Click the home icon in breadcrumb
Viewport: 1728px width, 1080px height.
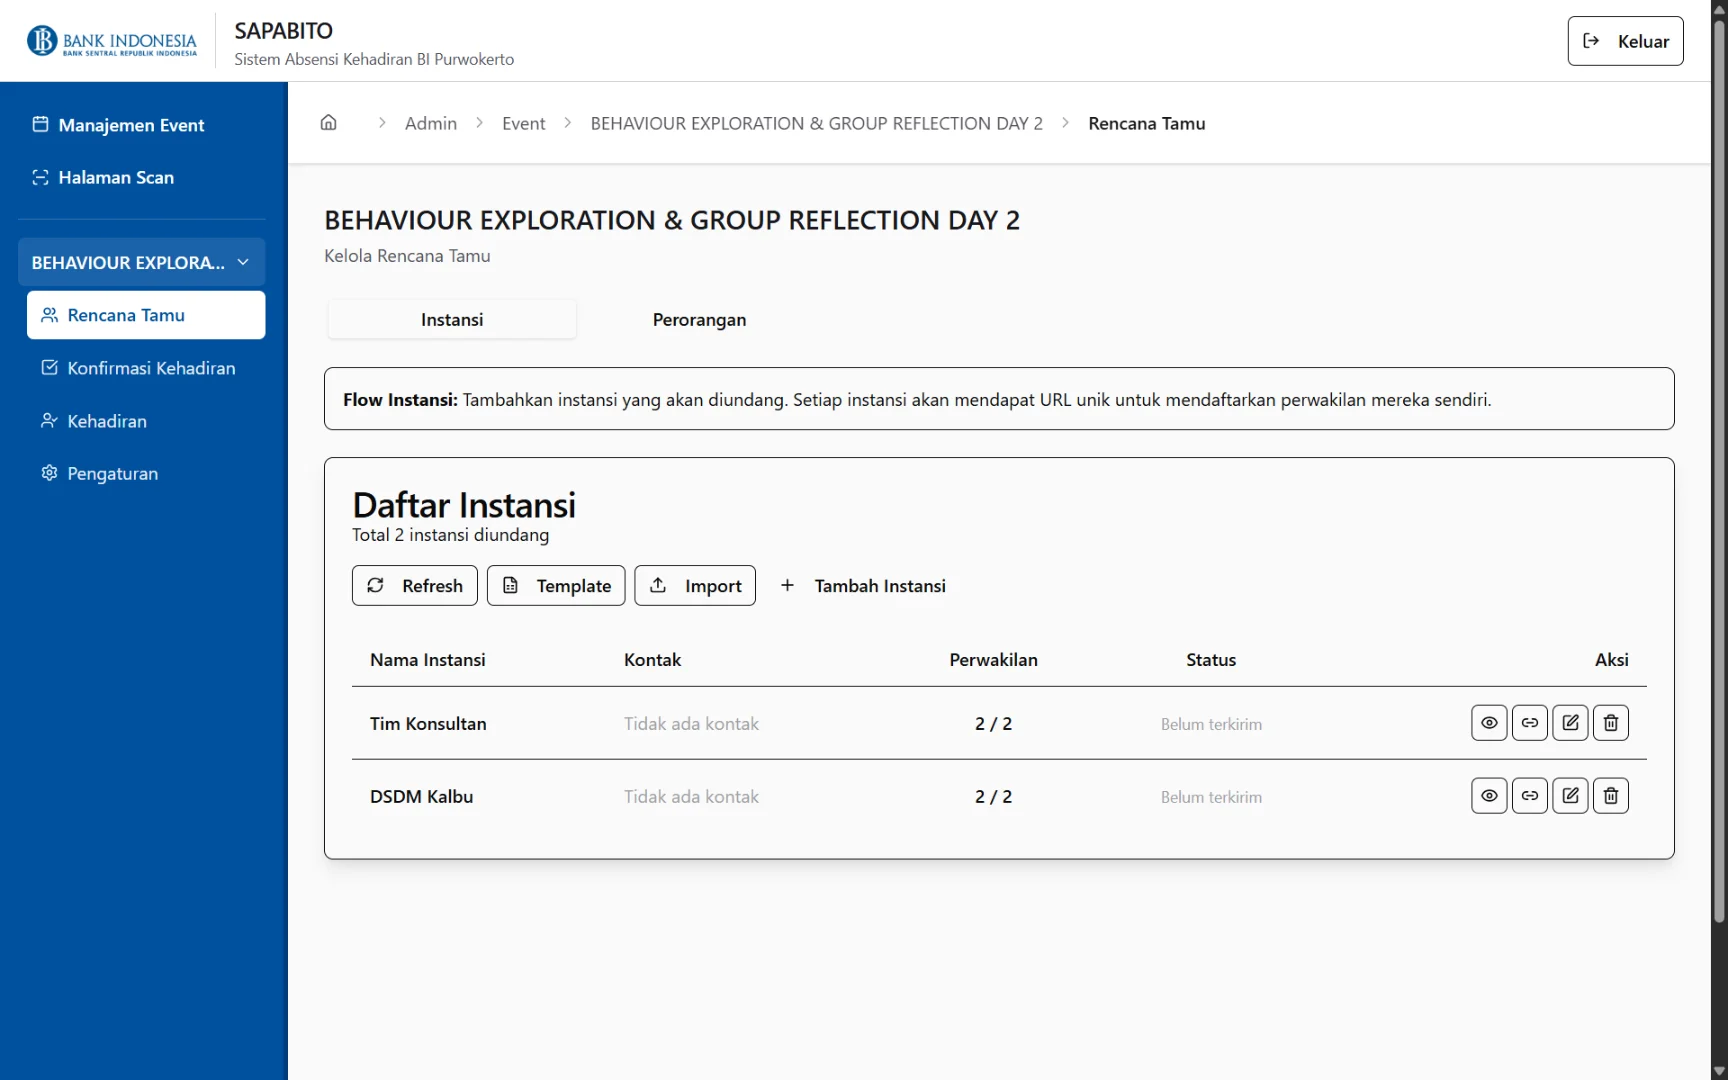[328, 123]
